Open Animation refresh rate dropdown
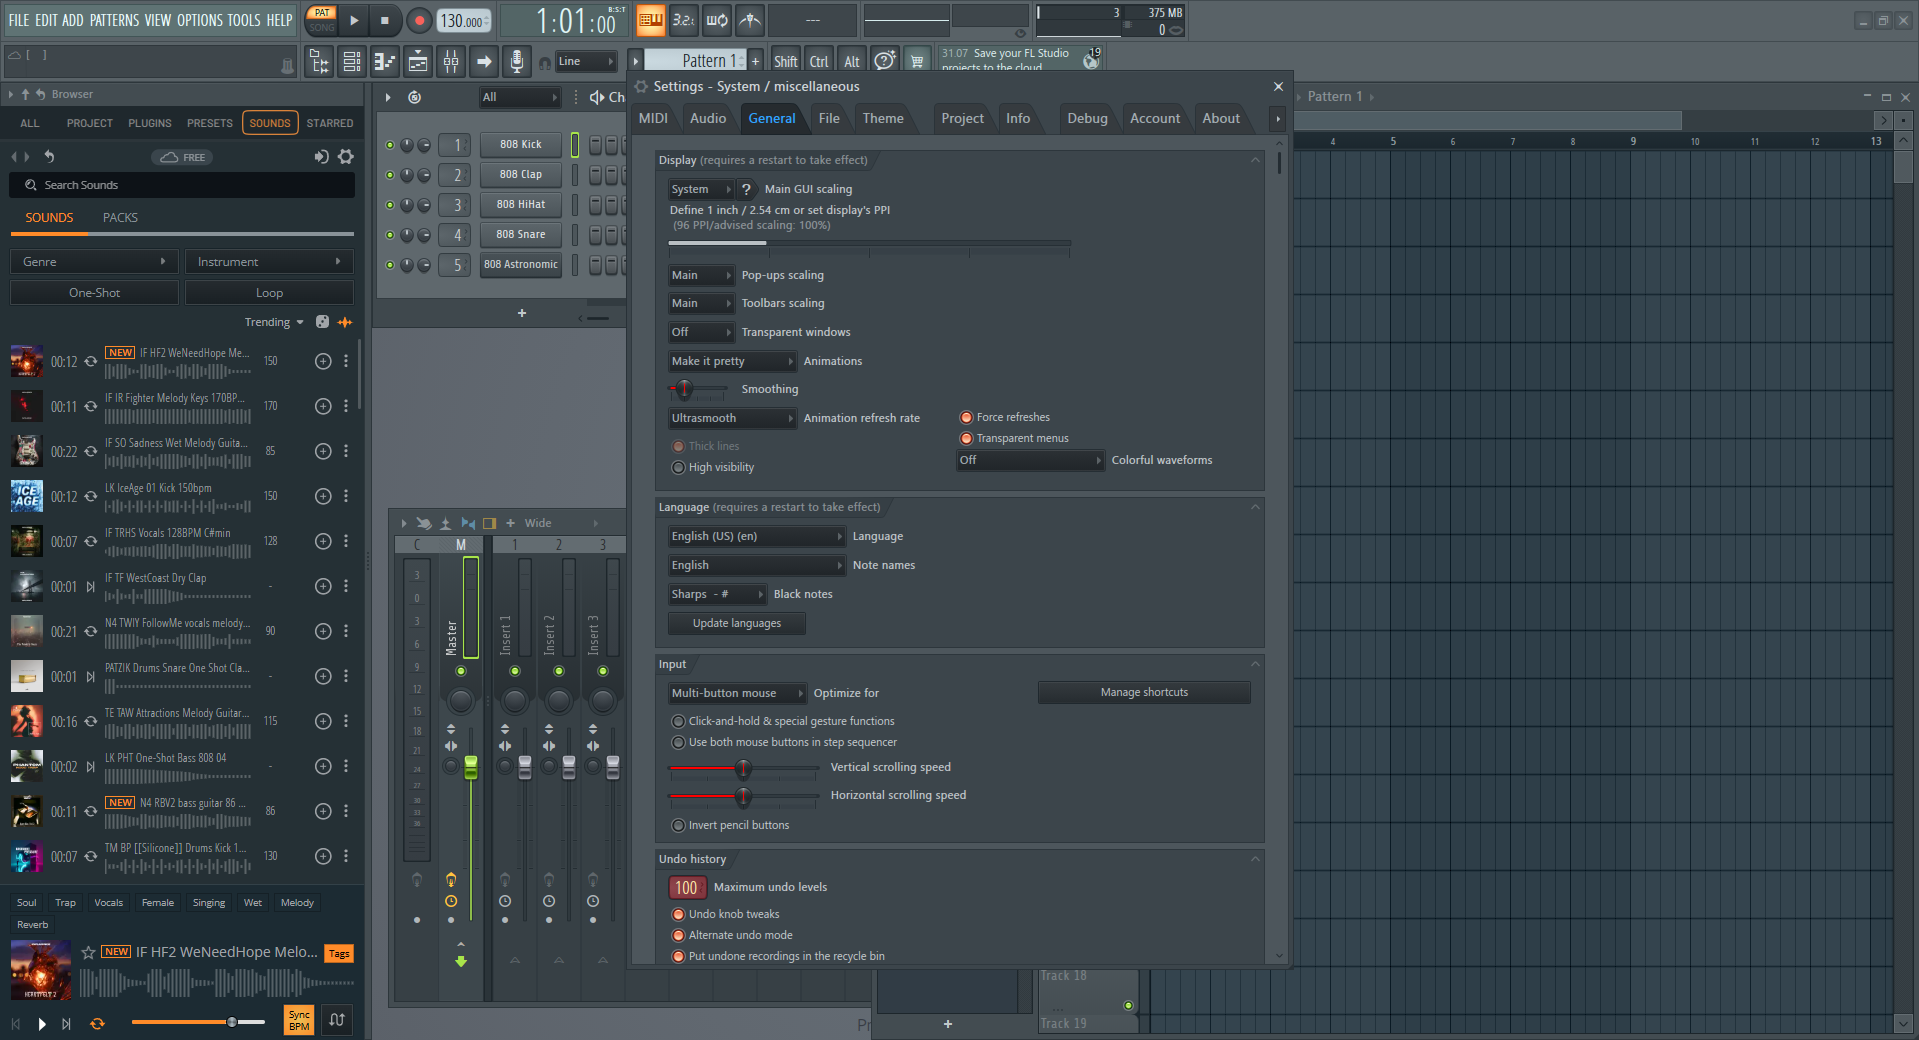 [x=732, y=418]
